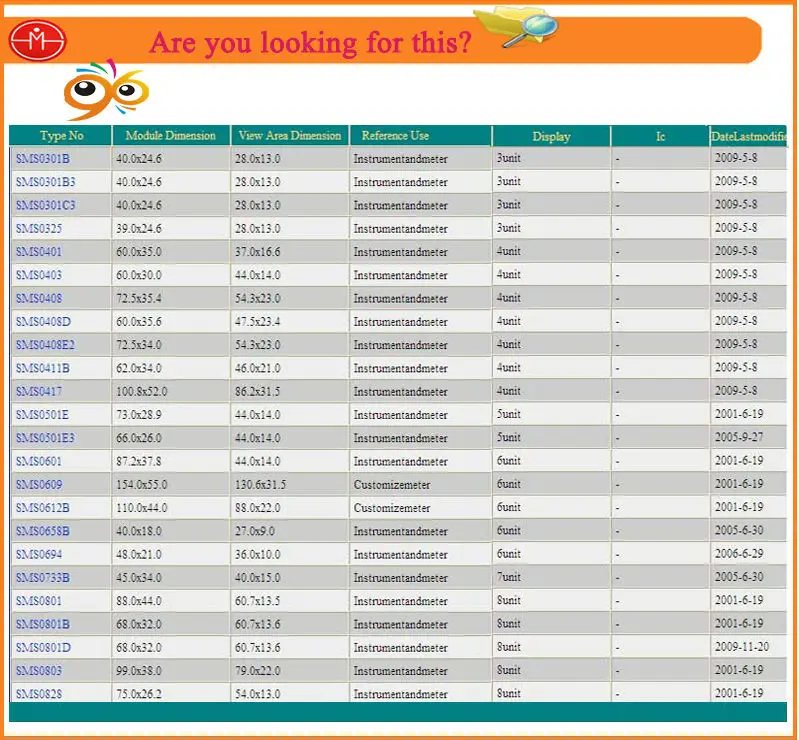Click the Ic column header
799x740 pixels.
point(660,137)
